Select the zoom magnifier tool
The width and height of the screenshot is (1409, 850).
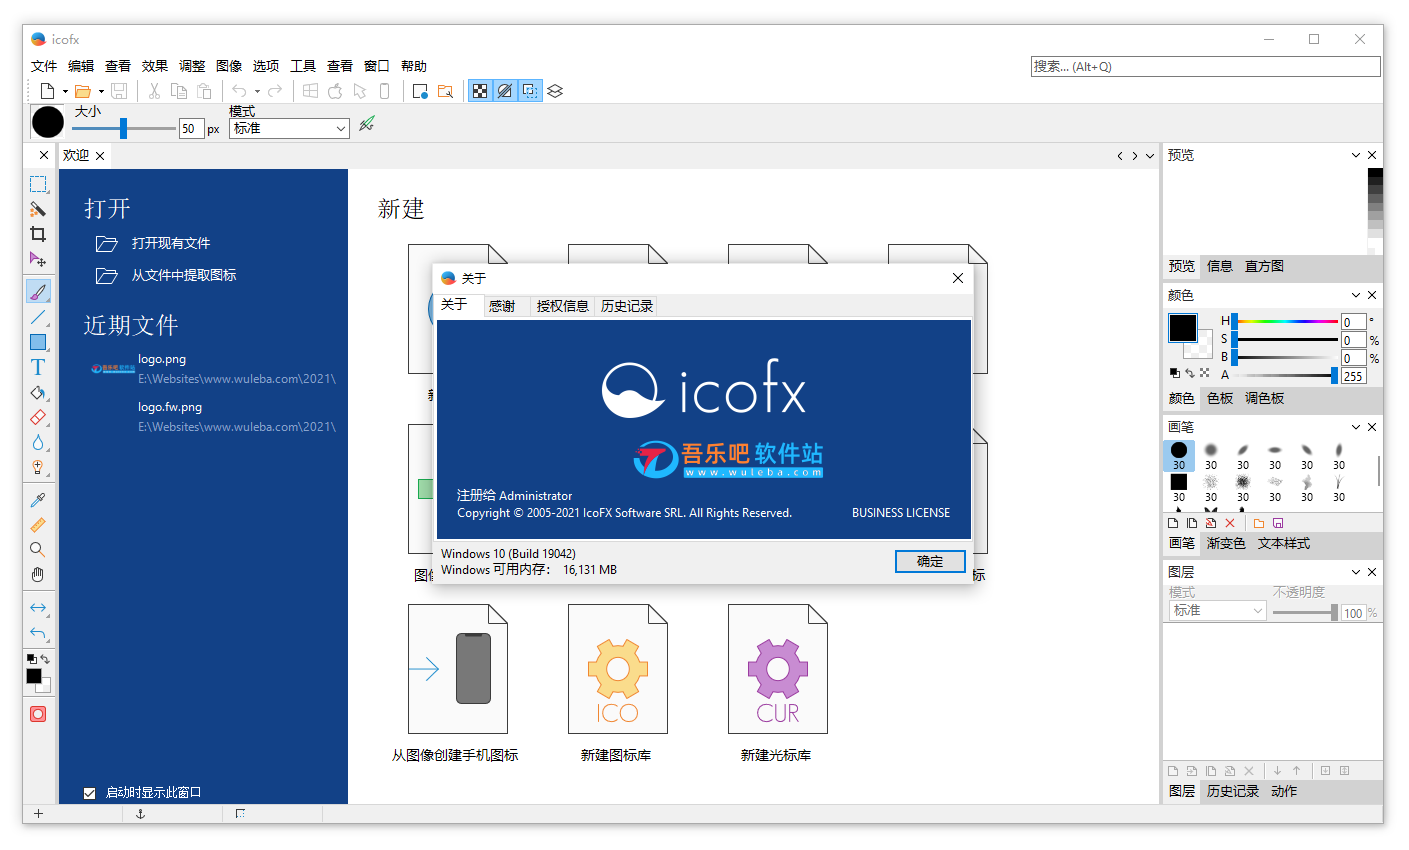click(x=38, y=549)
